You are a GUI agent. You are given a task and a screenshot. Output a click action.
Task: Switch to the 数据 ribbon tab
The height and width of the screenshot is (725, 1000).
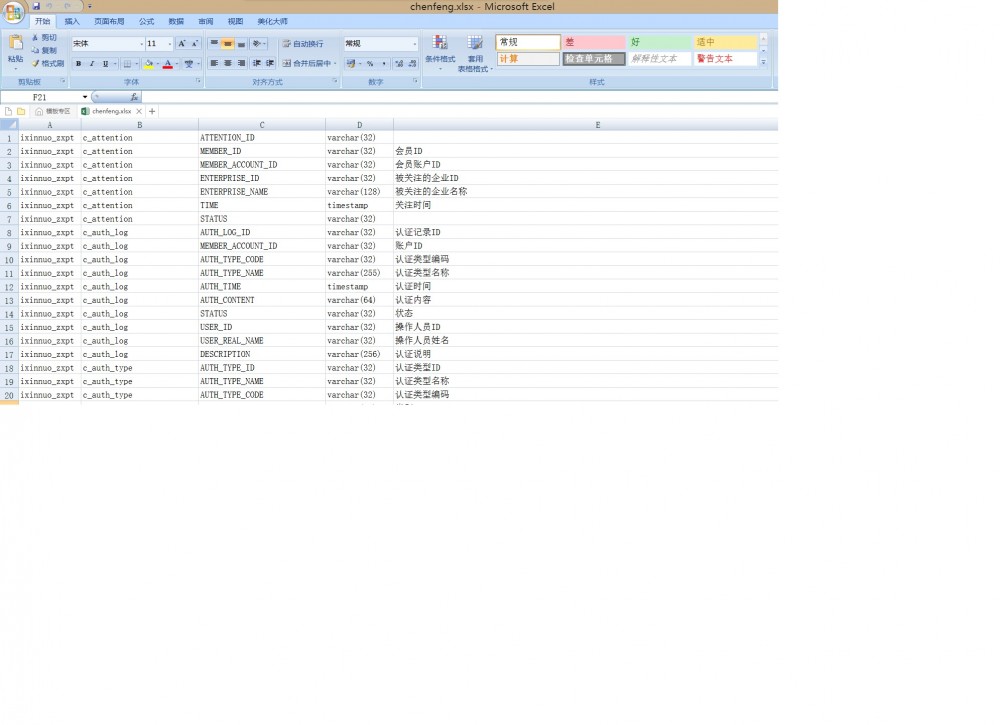pos(176,21)
